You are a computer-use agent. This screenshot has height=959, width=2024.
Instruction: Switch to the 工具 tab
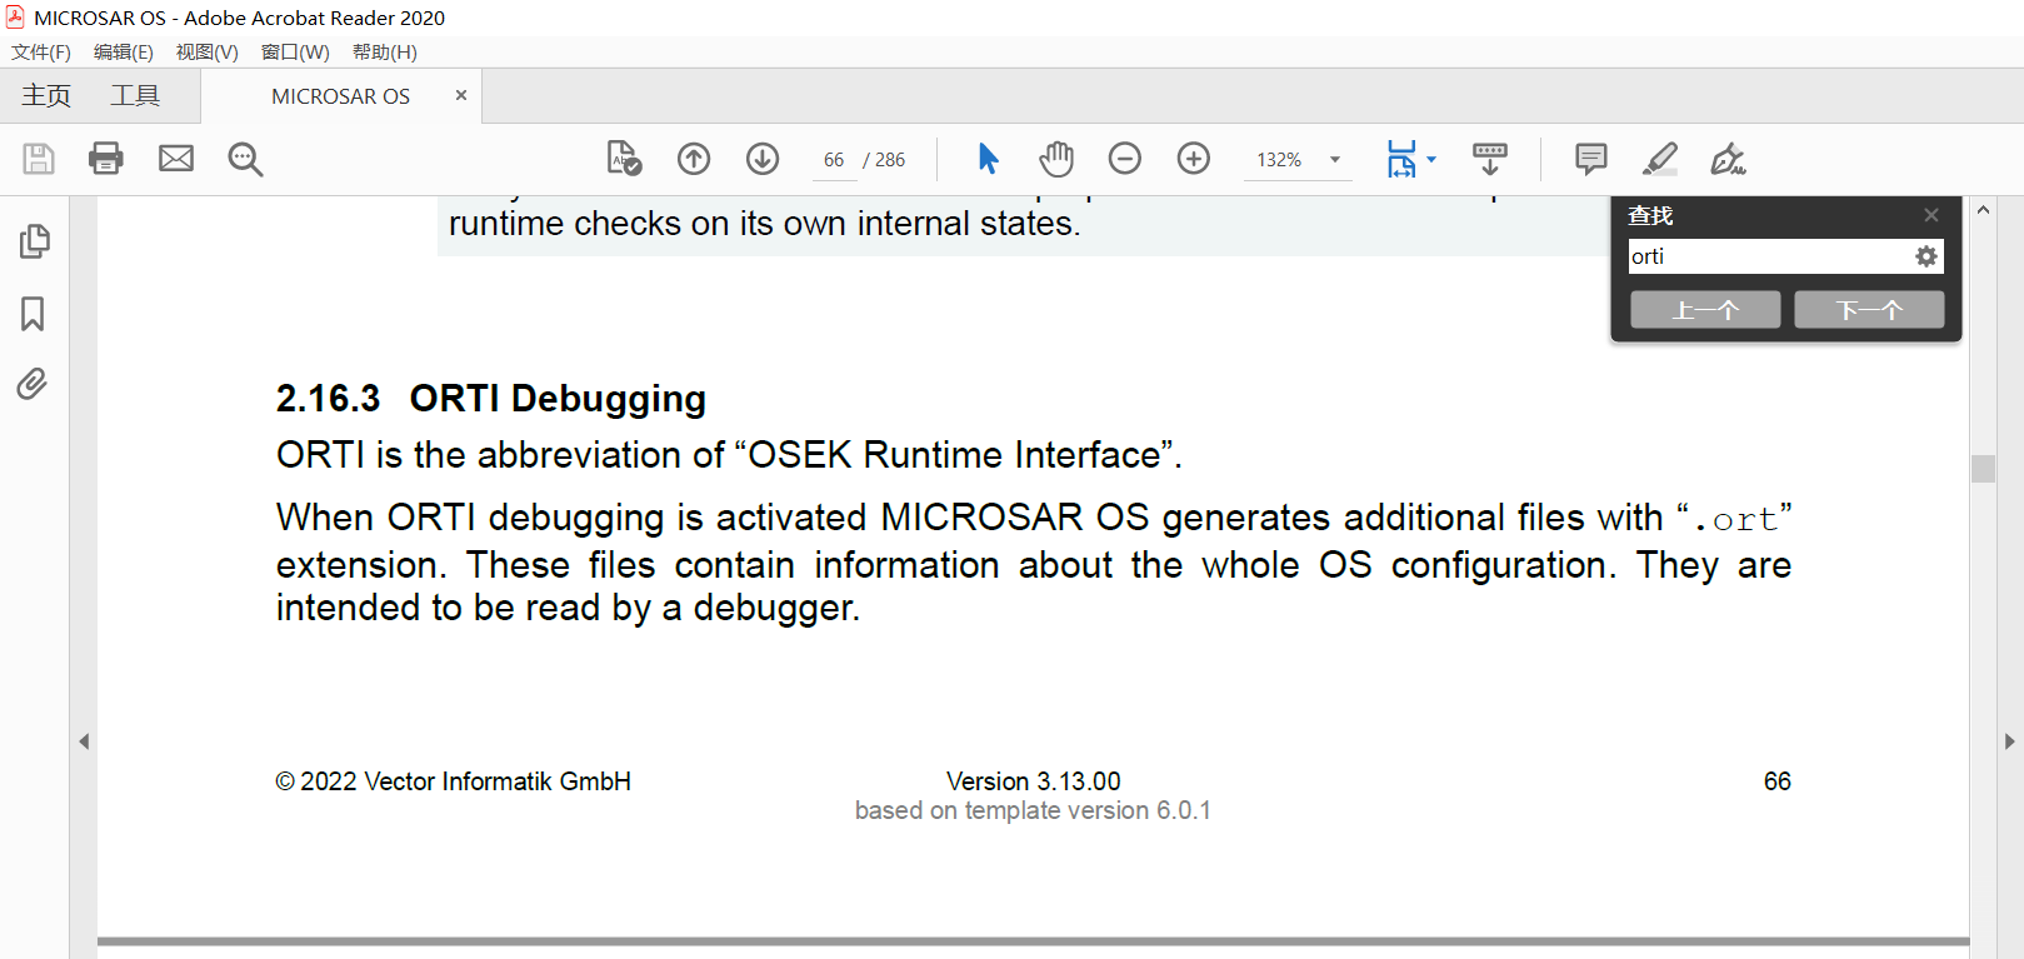tap(135, 96)
